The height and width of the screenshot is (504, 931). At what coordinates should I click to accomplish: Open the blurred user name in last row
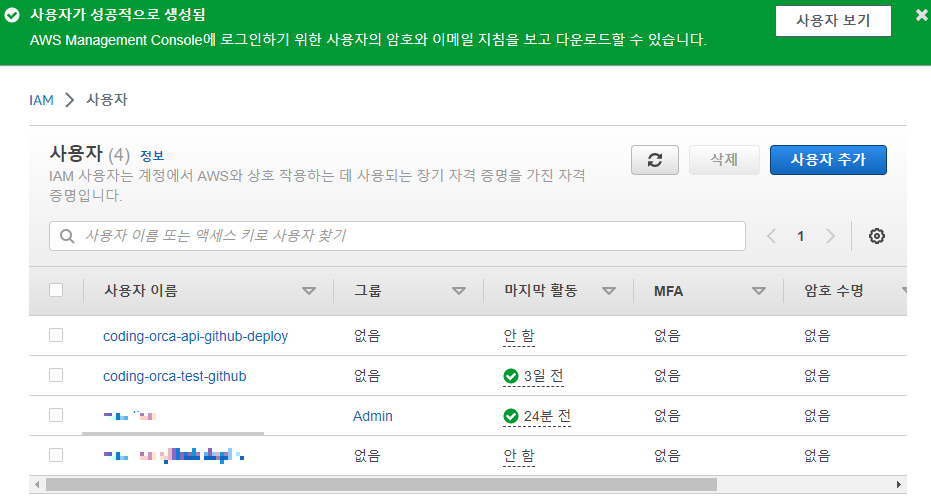point(174,456)
